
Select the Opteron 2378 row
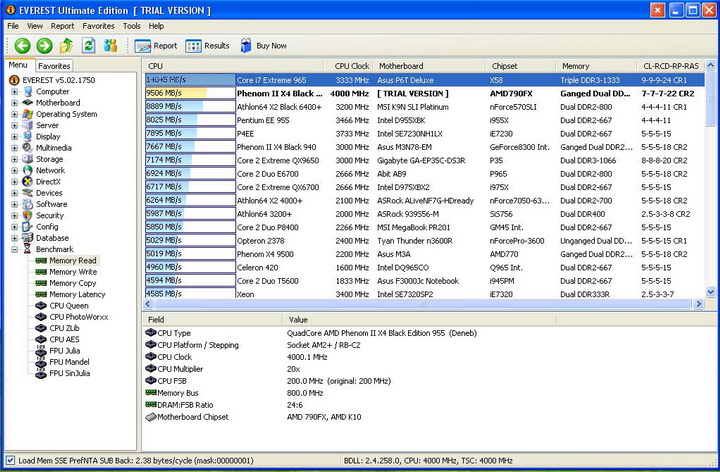tap(425, 241)
